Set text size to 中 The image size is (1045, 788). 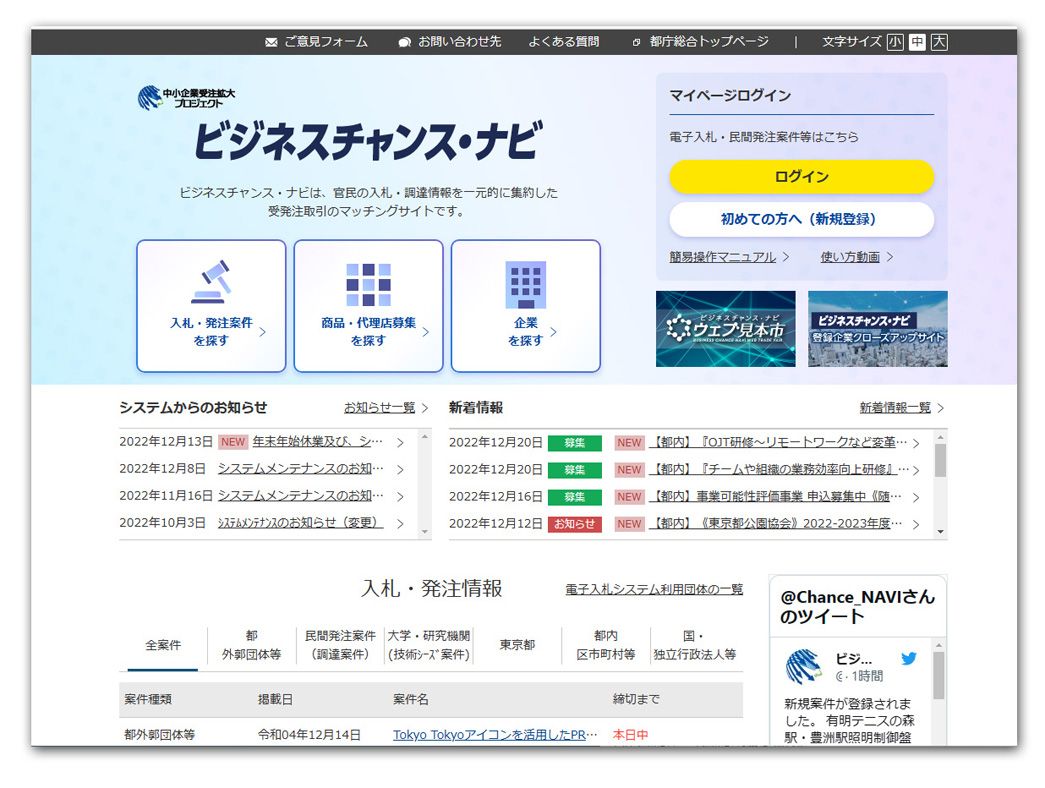pyautogui.click(x=917, y=42)
